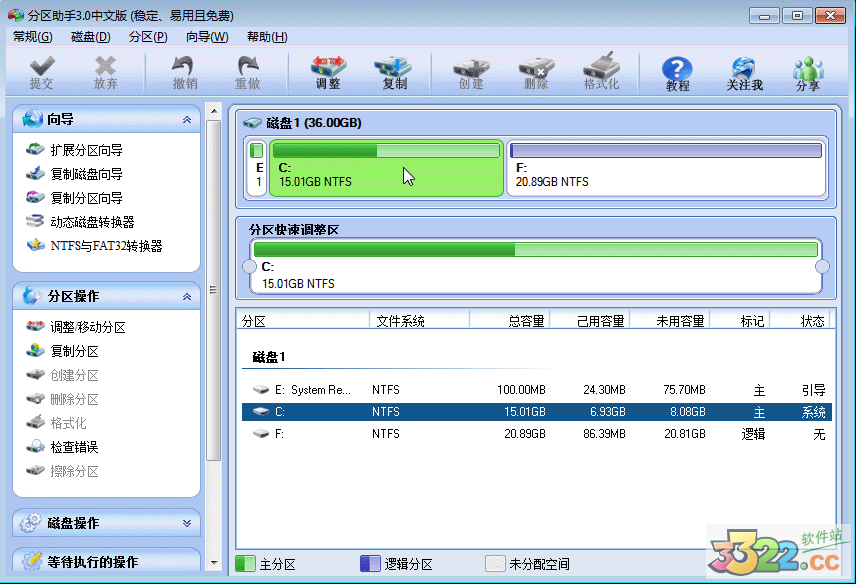Screen dimensions: 856x584
Task: Open the 教程 tutorial help icon
Action: pos(677,73)
